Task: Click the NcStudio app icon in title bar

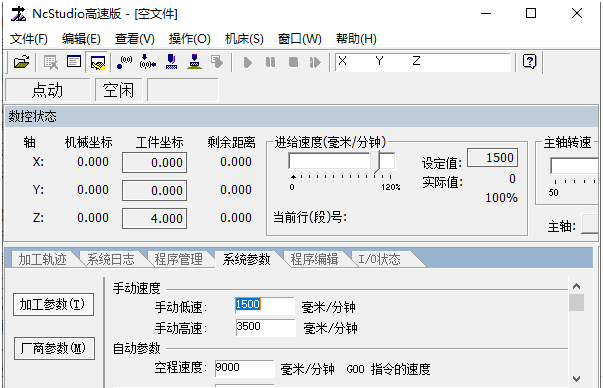Action: (18, 14)
